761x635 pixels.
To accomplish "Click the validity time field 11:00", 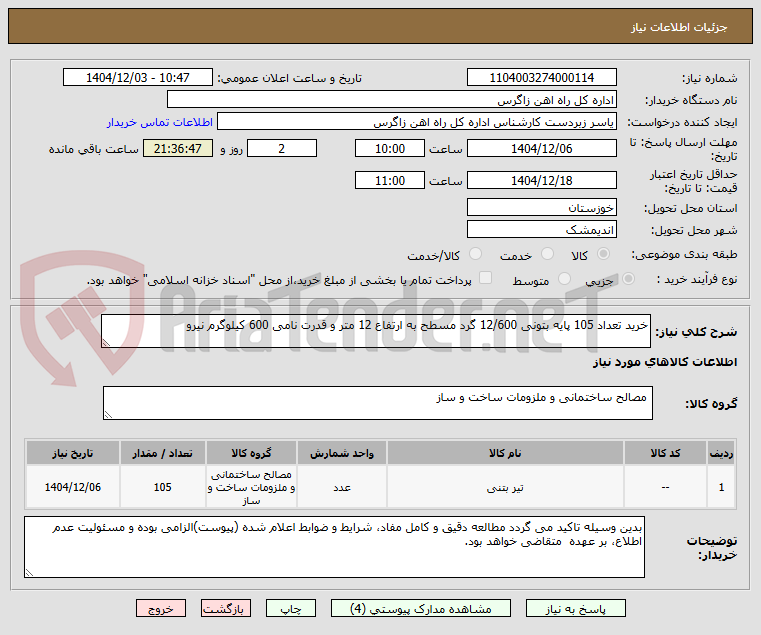I will coord(390,180).
